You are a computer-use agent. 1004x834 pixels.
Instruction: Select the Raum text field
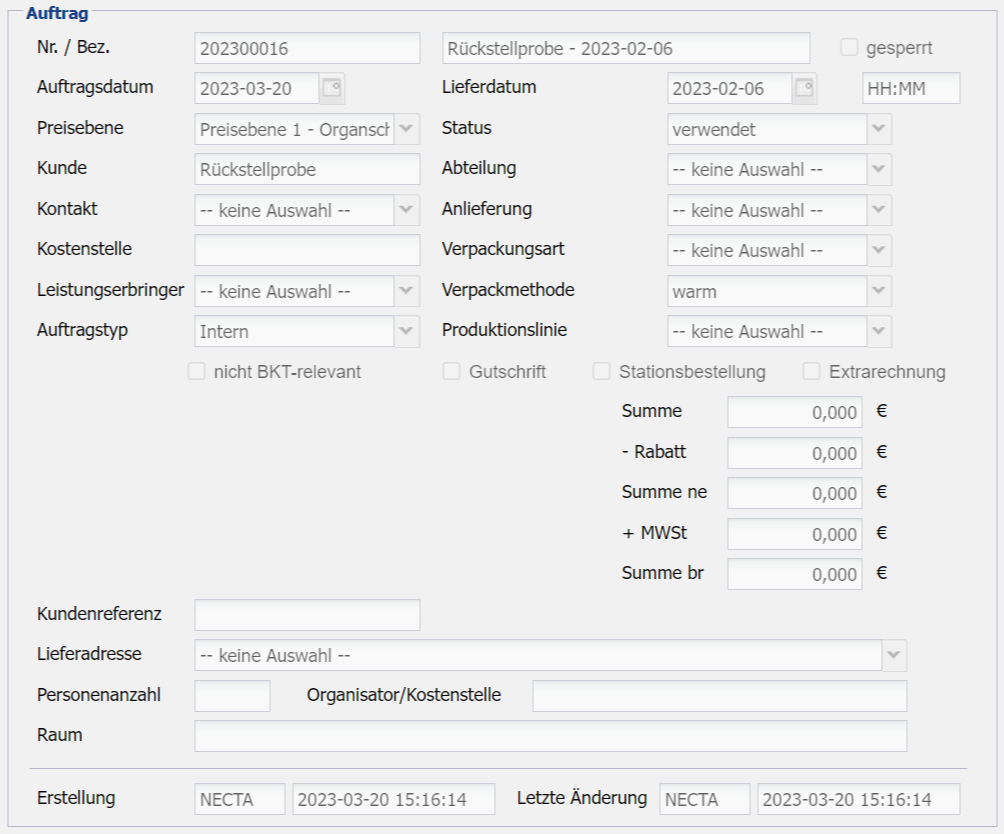pyautogui.click(x=550, y=736)
